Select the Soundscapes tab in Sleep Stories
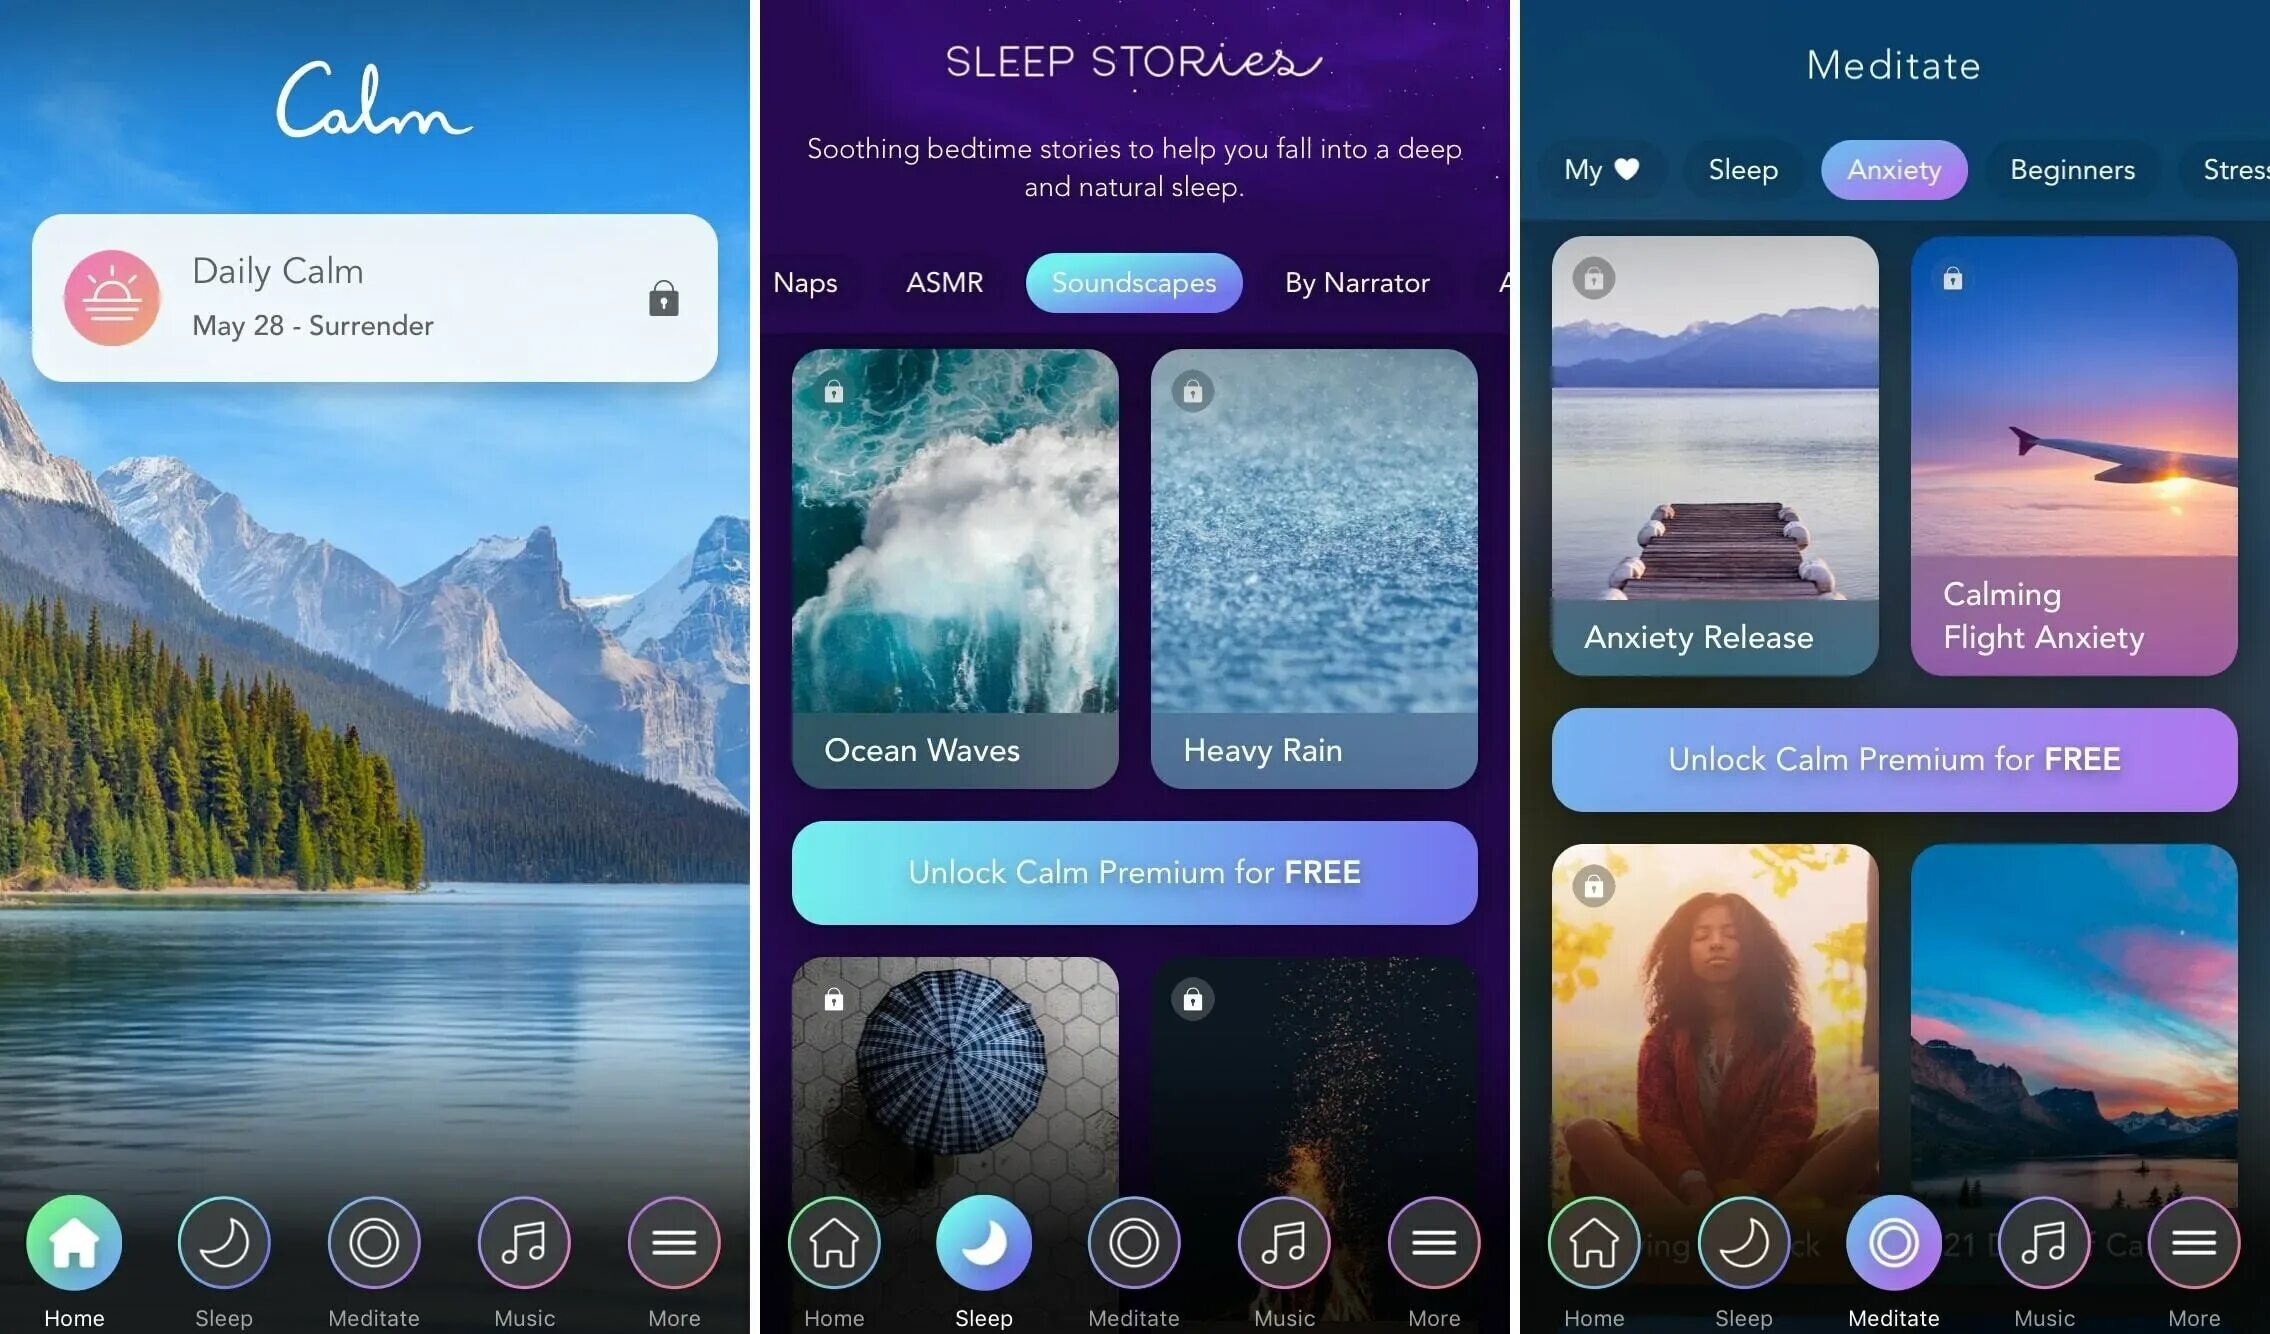Viewport: 2270px width, 1334px height. click(1133, 283)
